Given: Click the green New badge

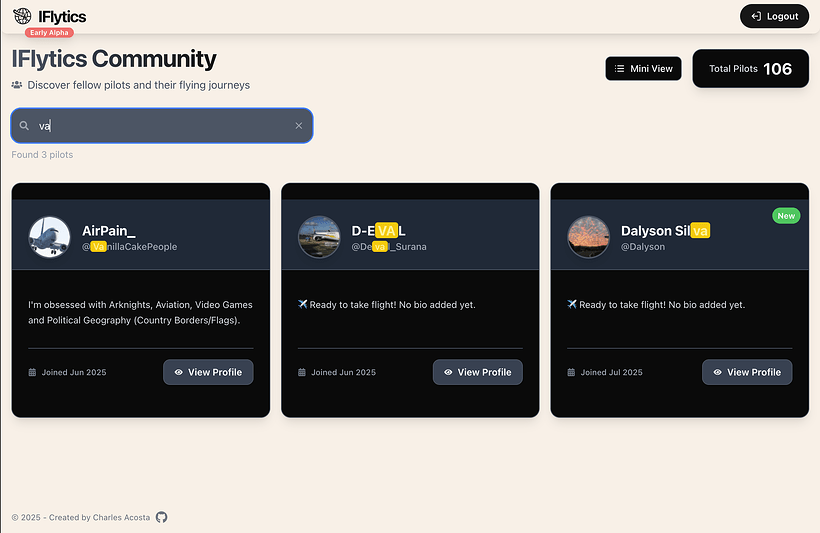Looking at the screenshot, I should (x=786, y=216).
